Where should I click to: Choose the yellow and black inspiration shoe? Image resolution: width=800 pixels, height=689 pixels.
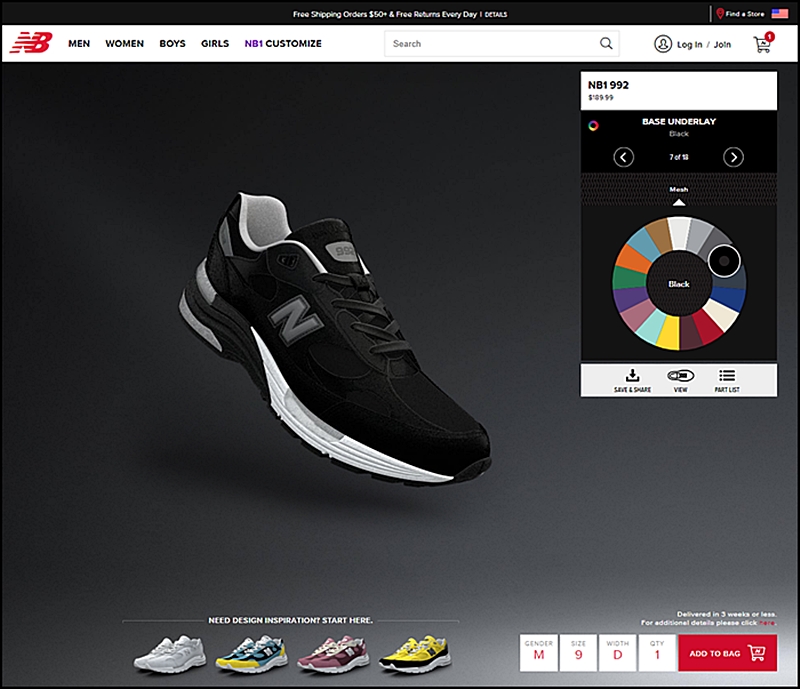(x=415, y=653)
